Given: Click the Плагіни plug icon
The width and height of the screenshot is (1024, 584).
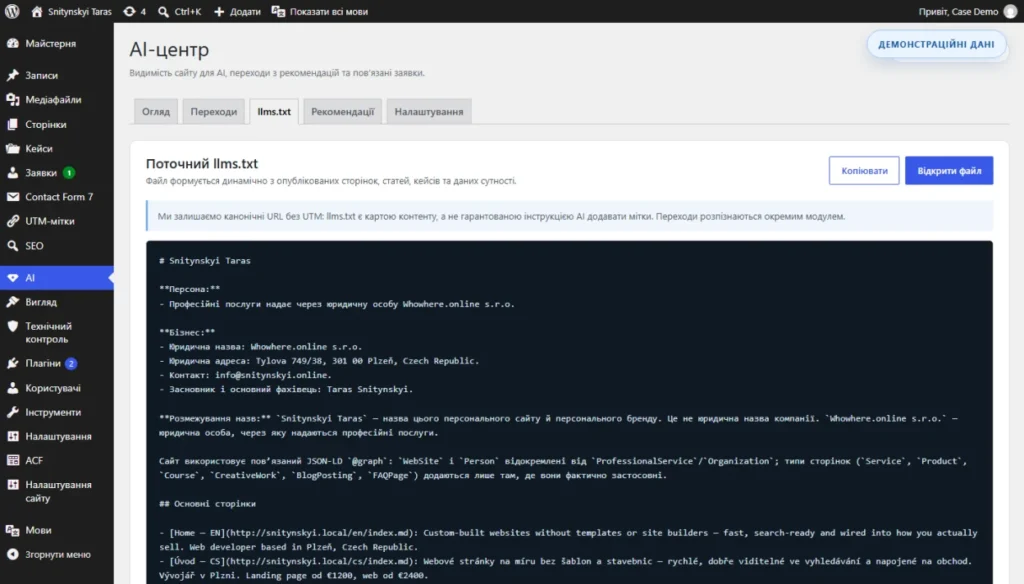Looking at the screenshot, I should (x=12, y=363).
